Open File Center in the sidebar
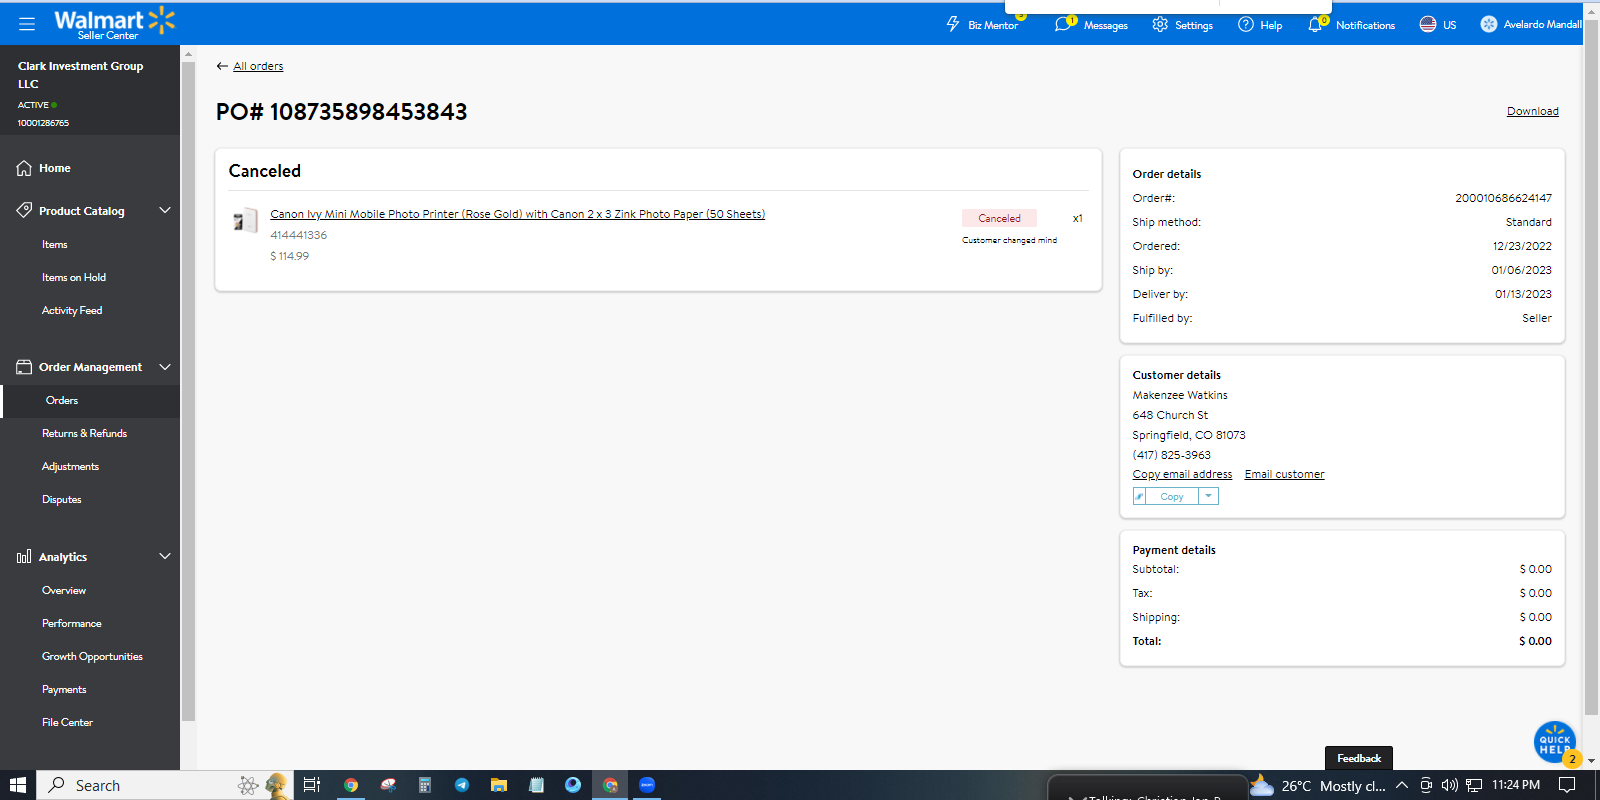 [x=67, y=722]
